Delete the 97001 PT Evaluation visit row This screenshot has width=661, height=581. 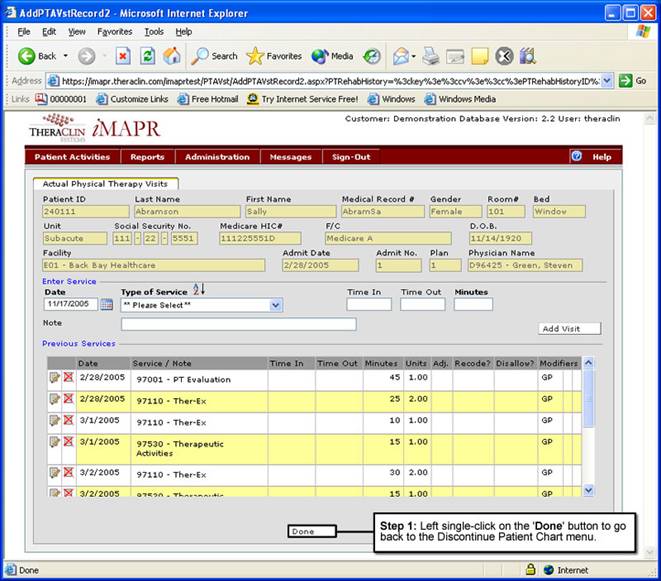point(68,378)
